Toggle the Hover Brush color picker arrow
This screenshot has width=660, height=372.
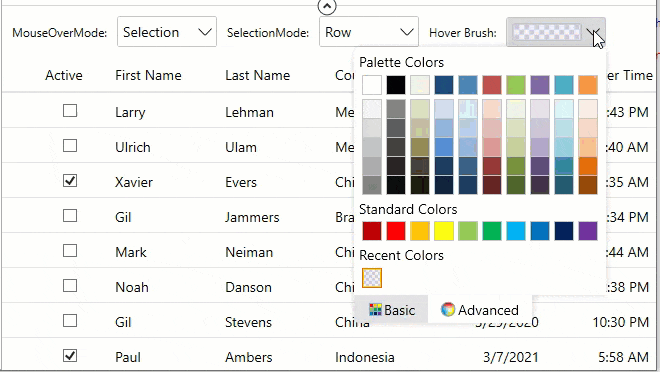pos(593,32)
